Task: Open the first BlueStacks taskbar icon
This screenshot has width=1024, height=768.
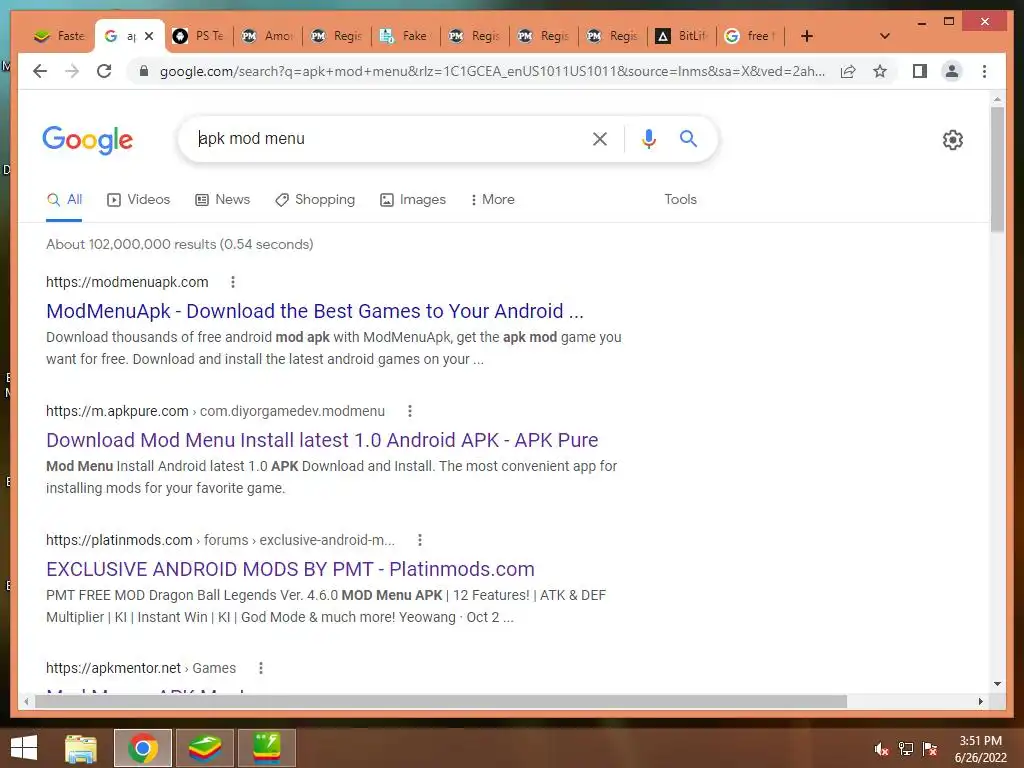Action: (x=204, y=748)
